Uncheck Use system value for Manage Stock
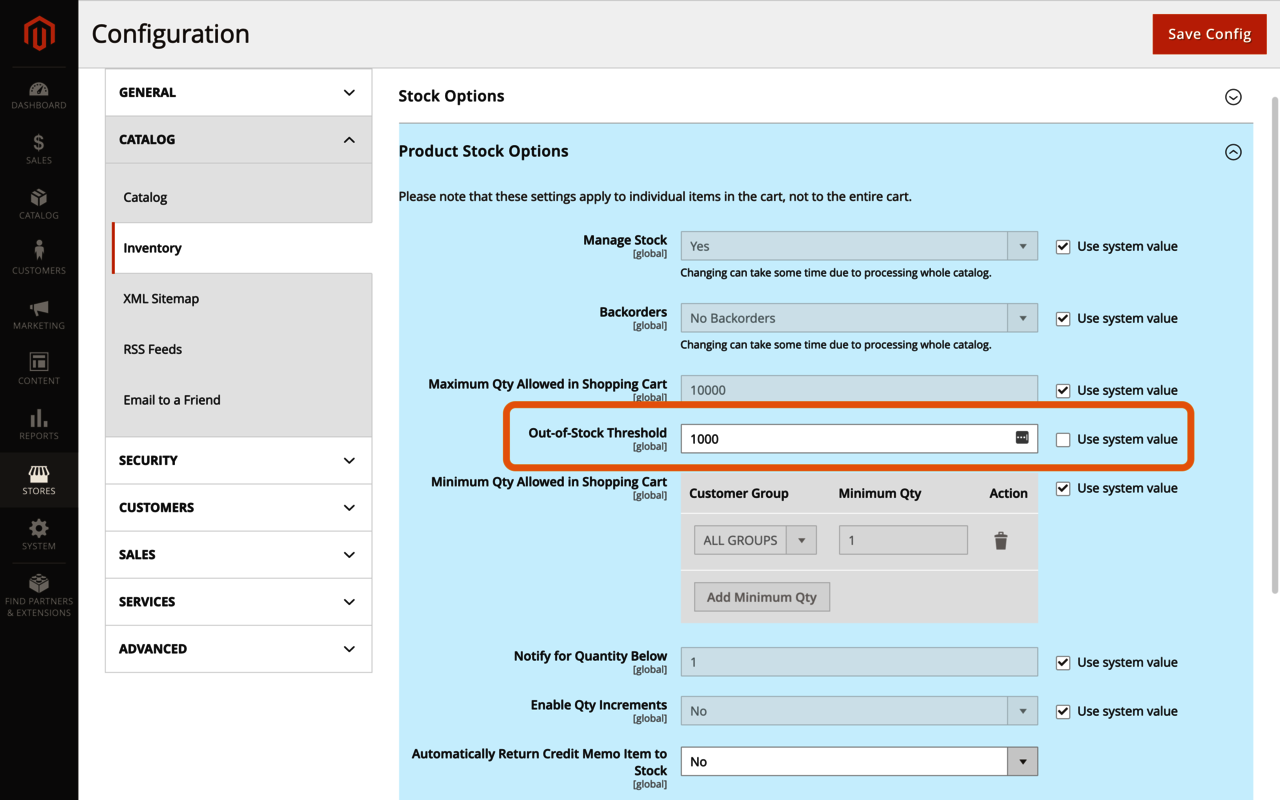The width and height of the screenshot is (1280, 800). (x=1063, y=247)
